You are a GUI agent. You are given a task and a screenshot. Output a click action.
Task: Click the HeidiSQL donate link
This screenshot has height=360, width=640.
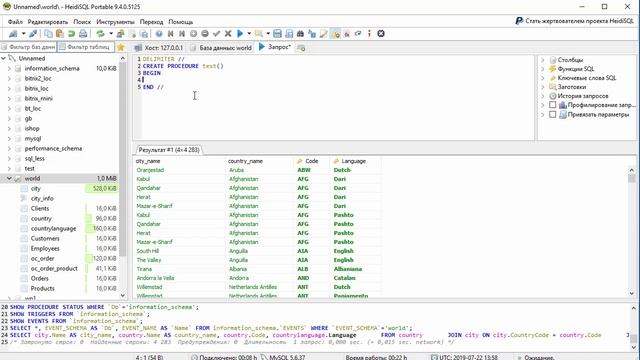574,21
